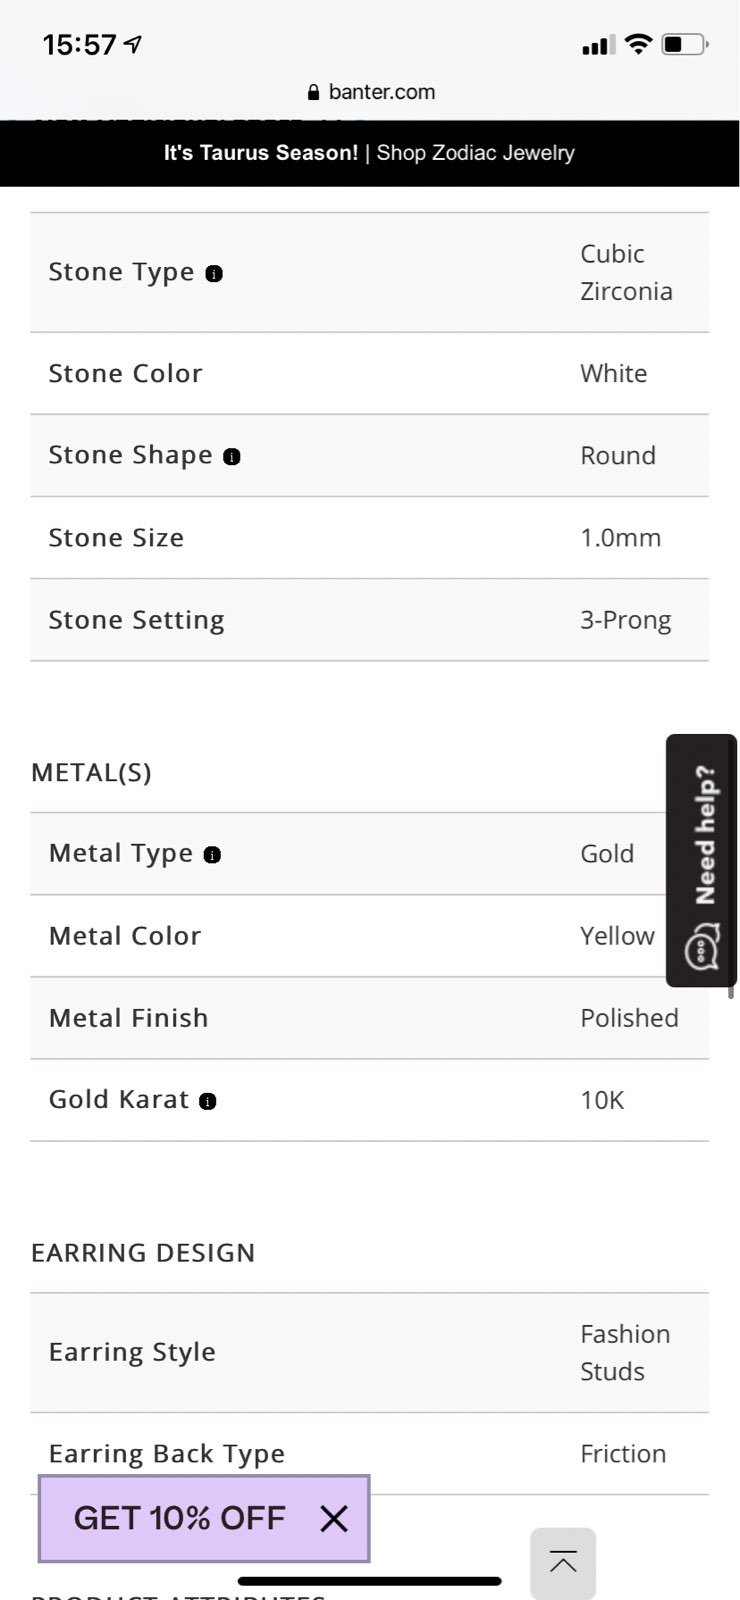This screenshot has width=740, height=1600.
Task: Tap the Wi-Fi status icon
Action: coord(637,44)
